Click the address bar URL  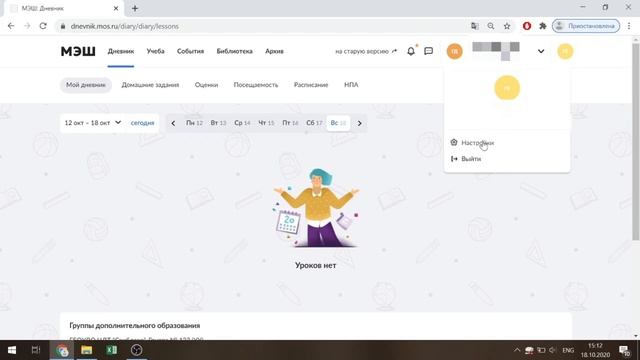pyautogui.click(x=124, y=26)
